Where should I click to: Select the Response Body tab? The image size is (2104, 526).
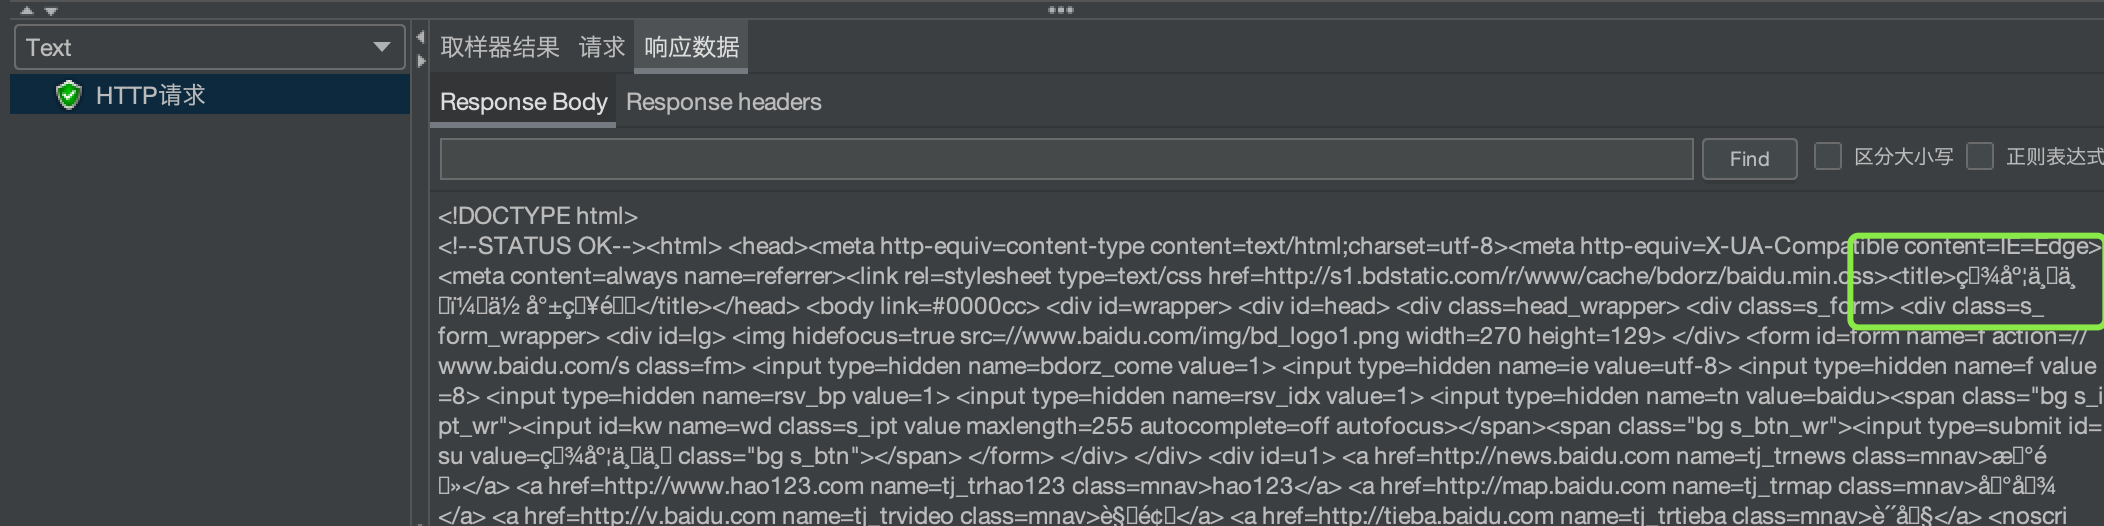coord(523,102)
